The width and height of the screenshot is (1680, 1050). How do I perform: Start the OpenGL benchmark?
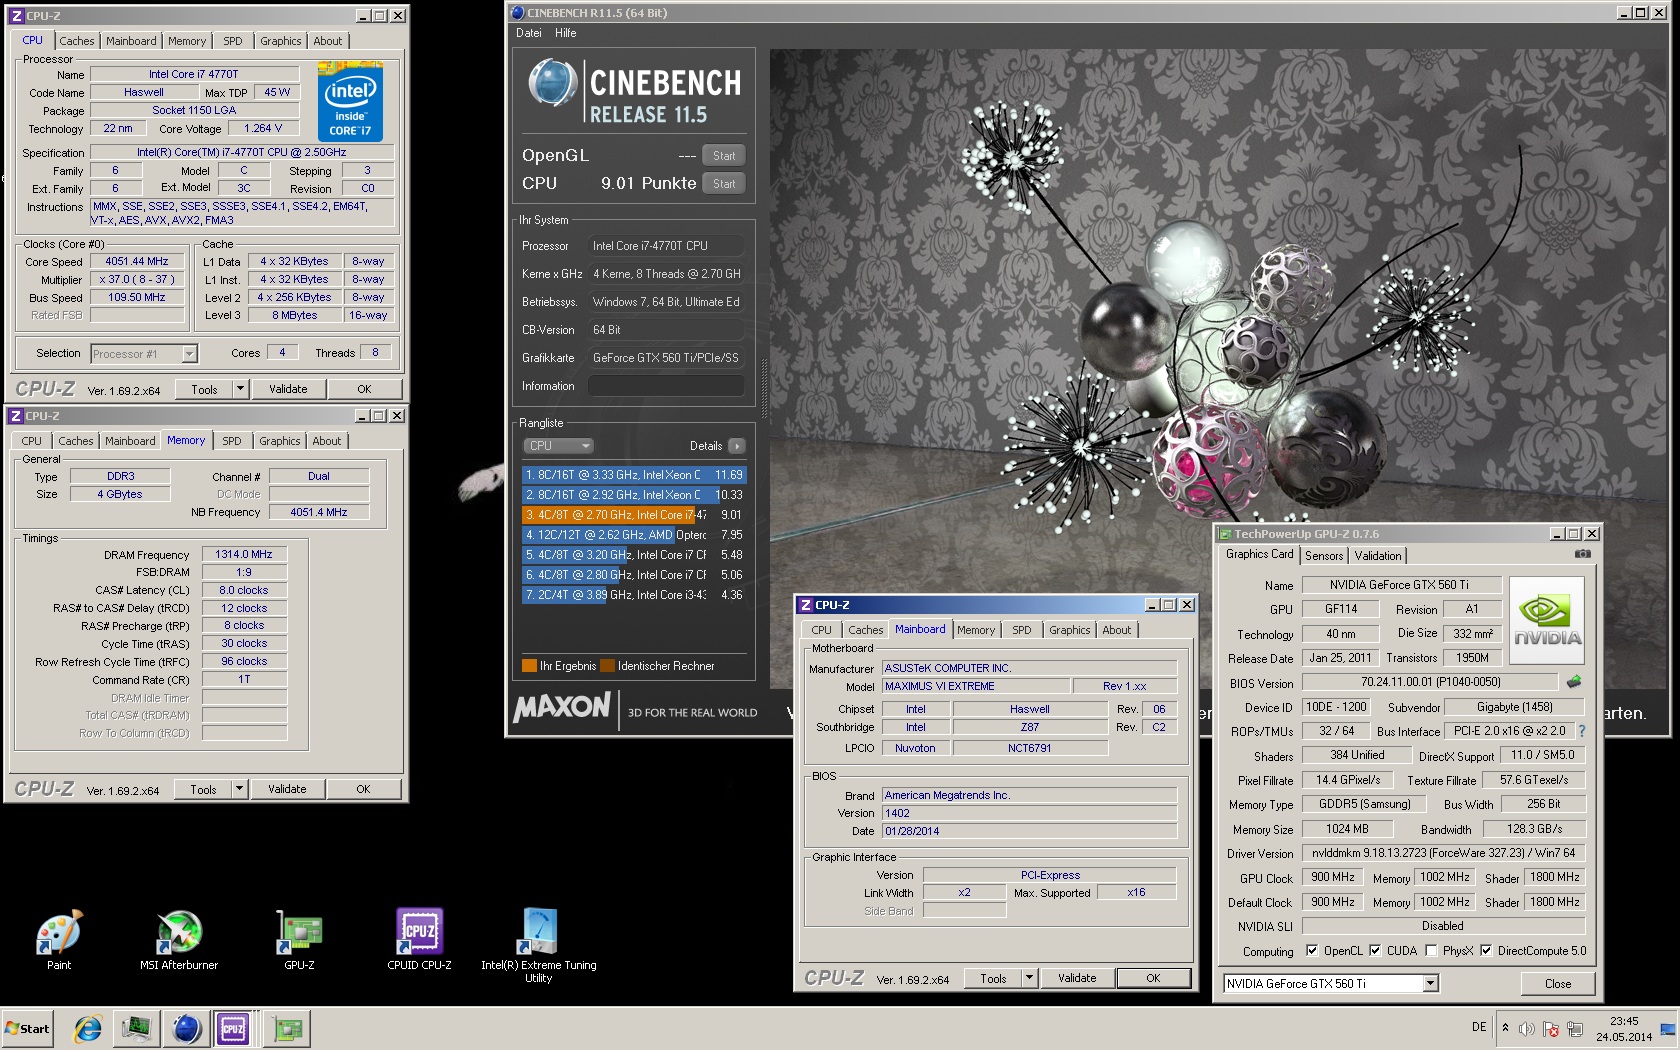(724, 156)
